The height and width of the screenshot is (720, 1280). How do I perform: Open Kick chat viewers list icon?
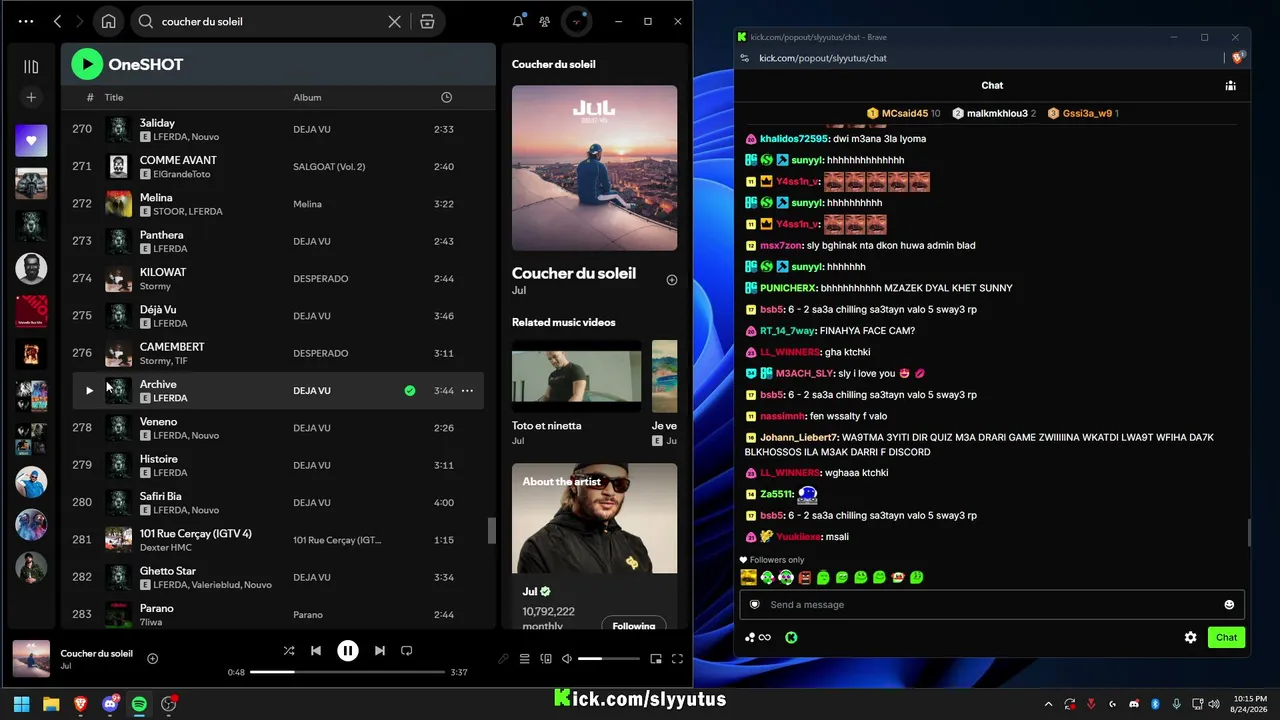coord(1230,86)
